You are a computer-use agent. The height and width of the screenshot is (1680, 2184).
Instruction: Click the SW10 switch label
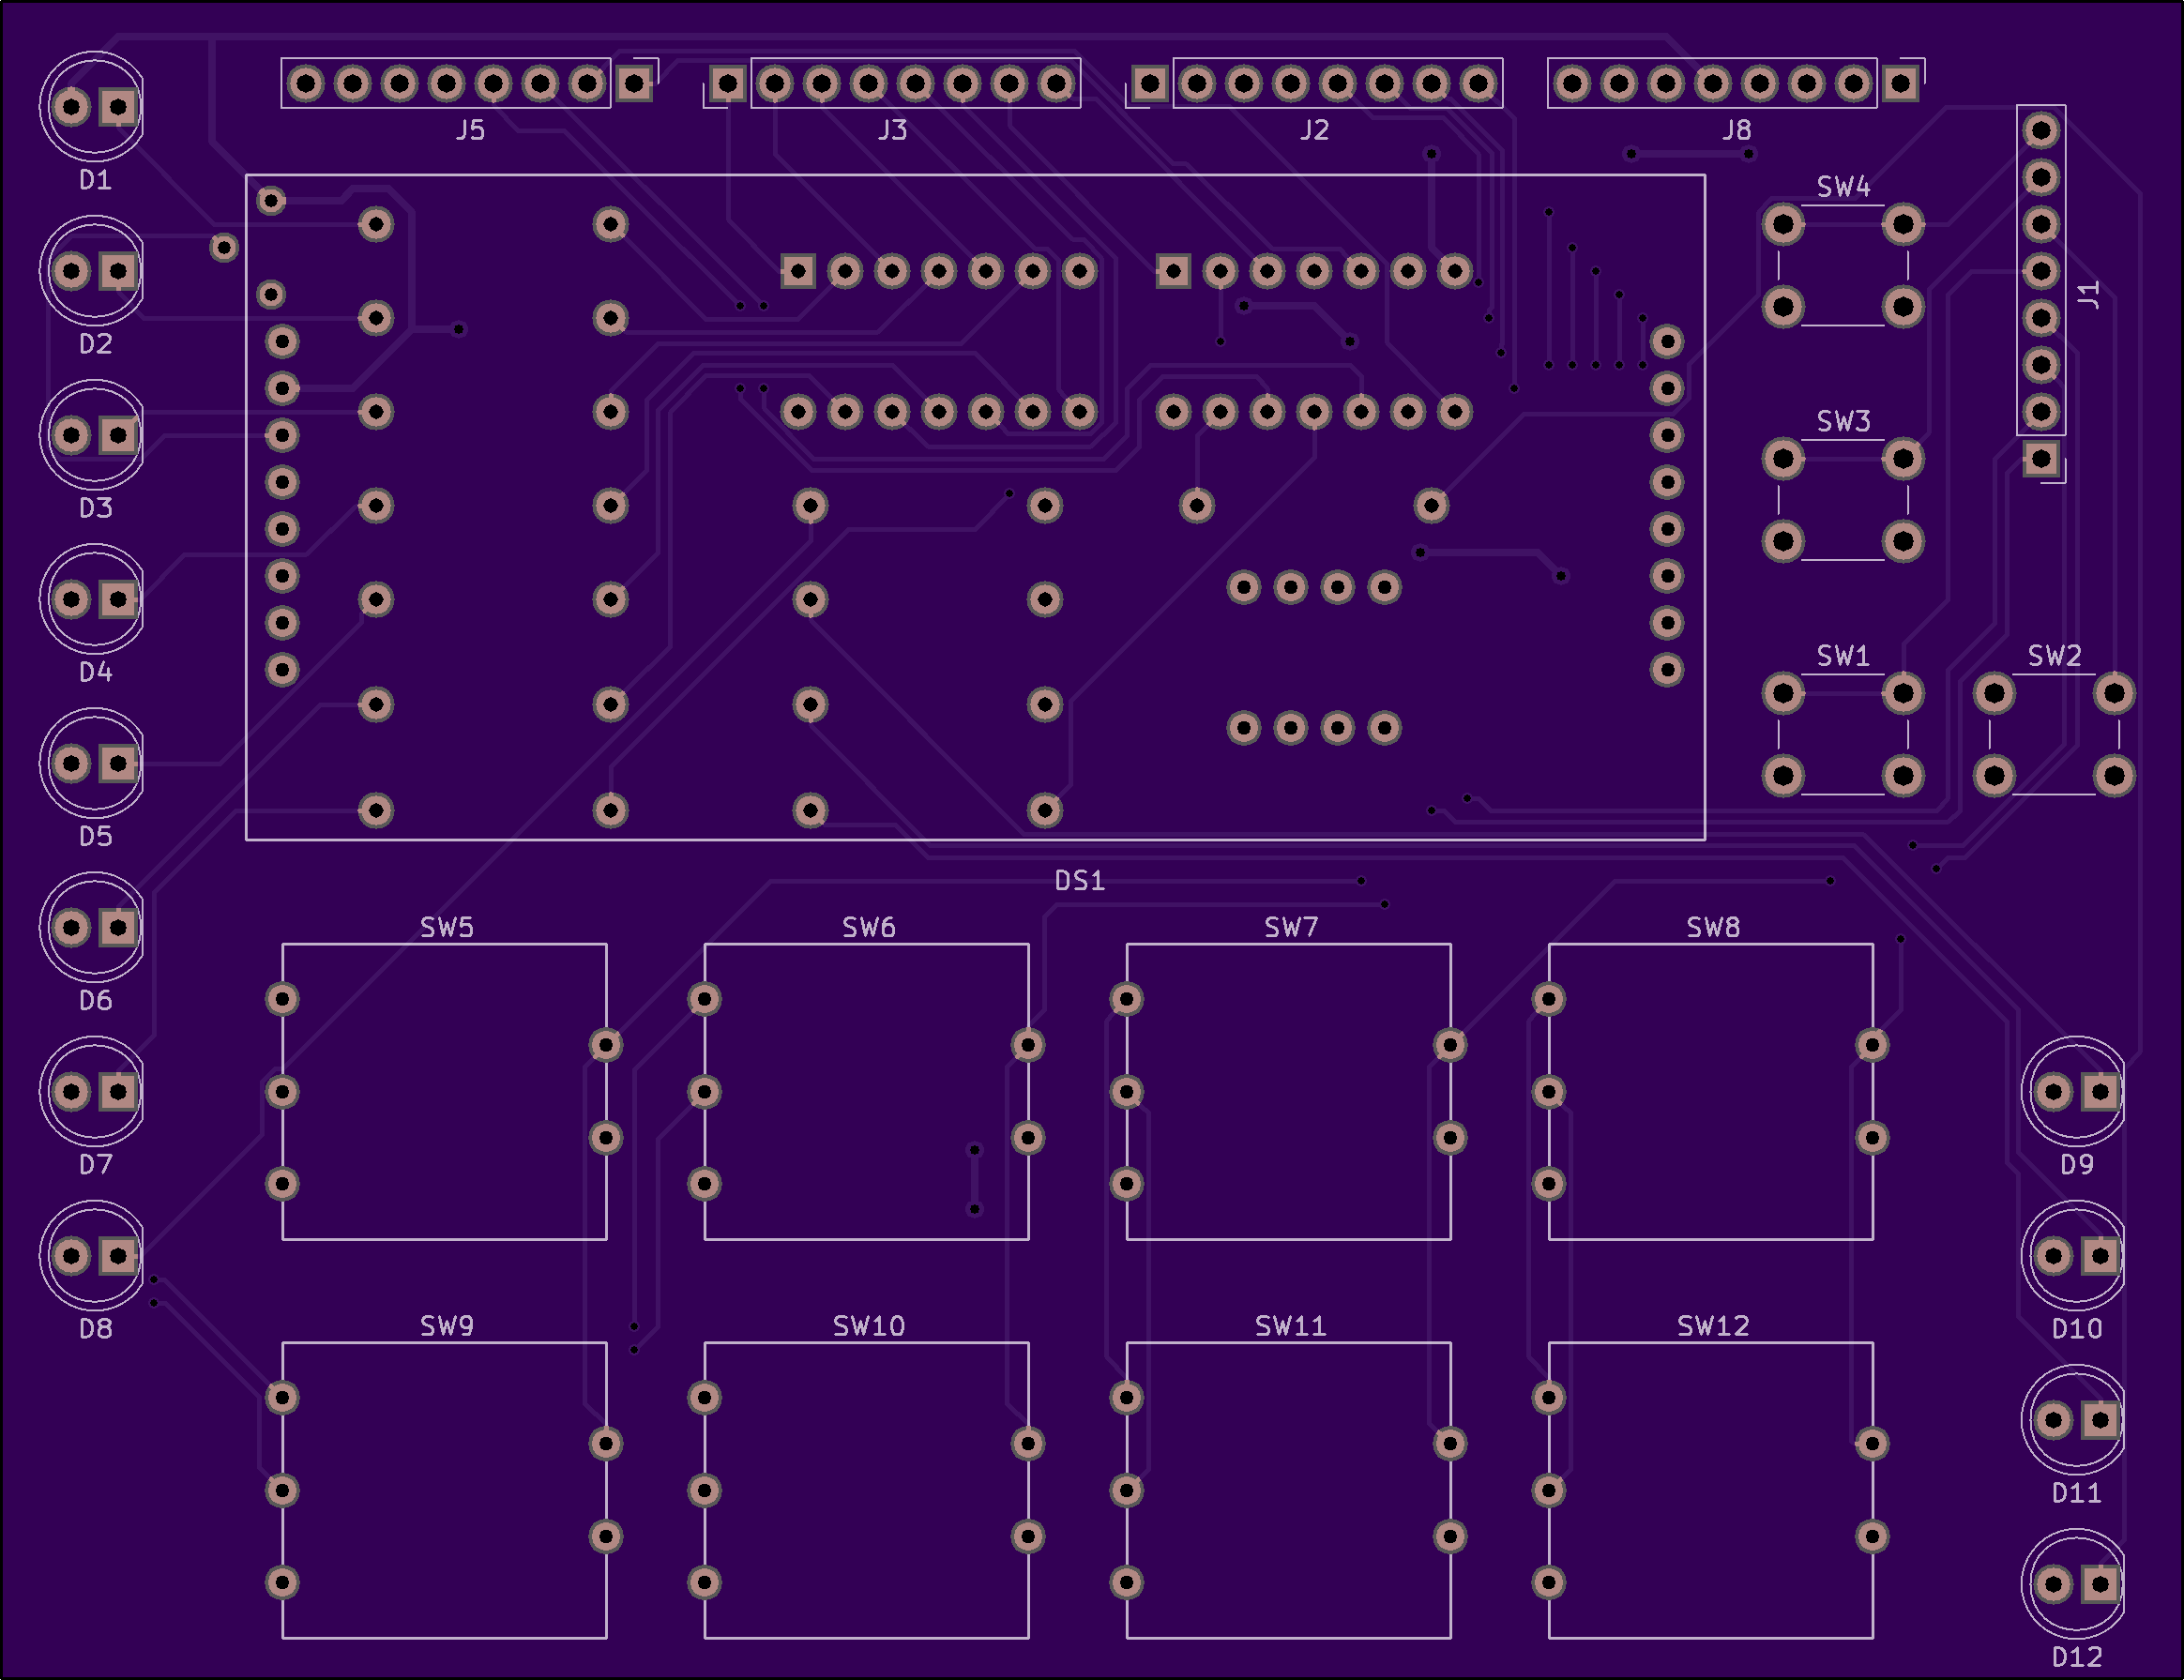(869, 1326)
